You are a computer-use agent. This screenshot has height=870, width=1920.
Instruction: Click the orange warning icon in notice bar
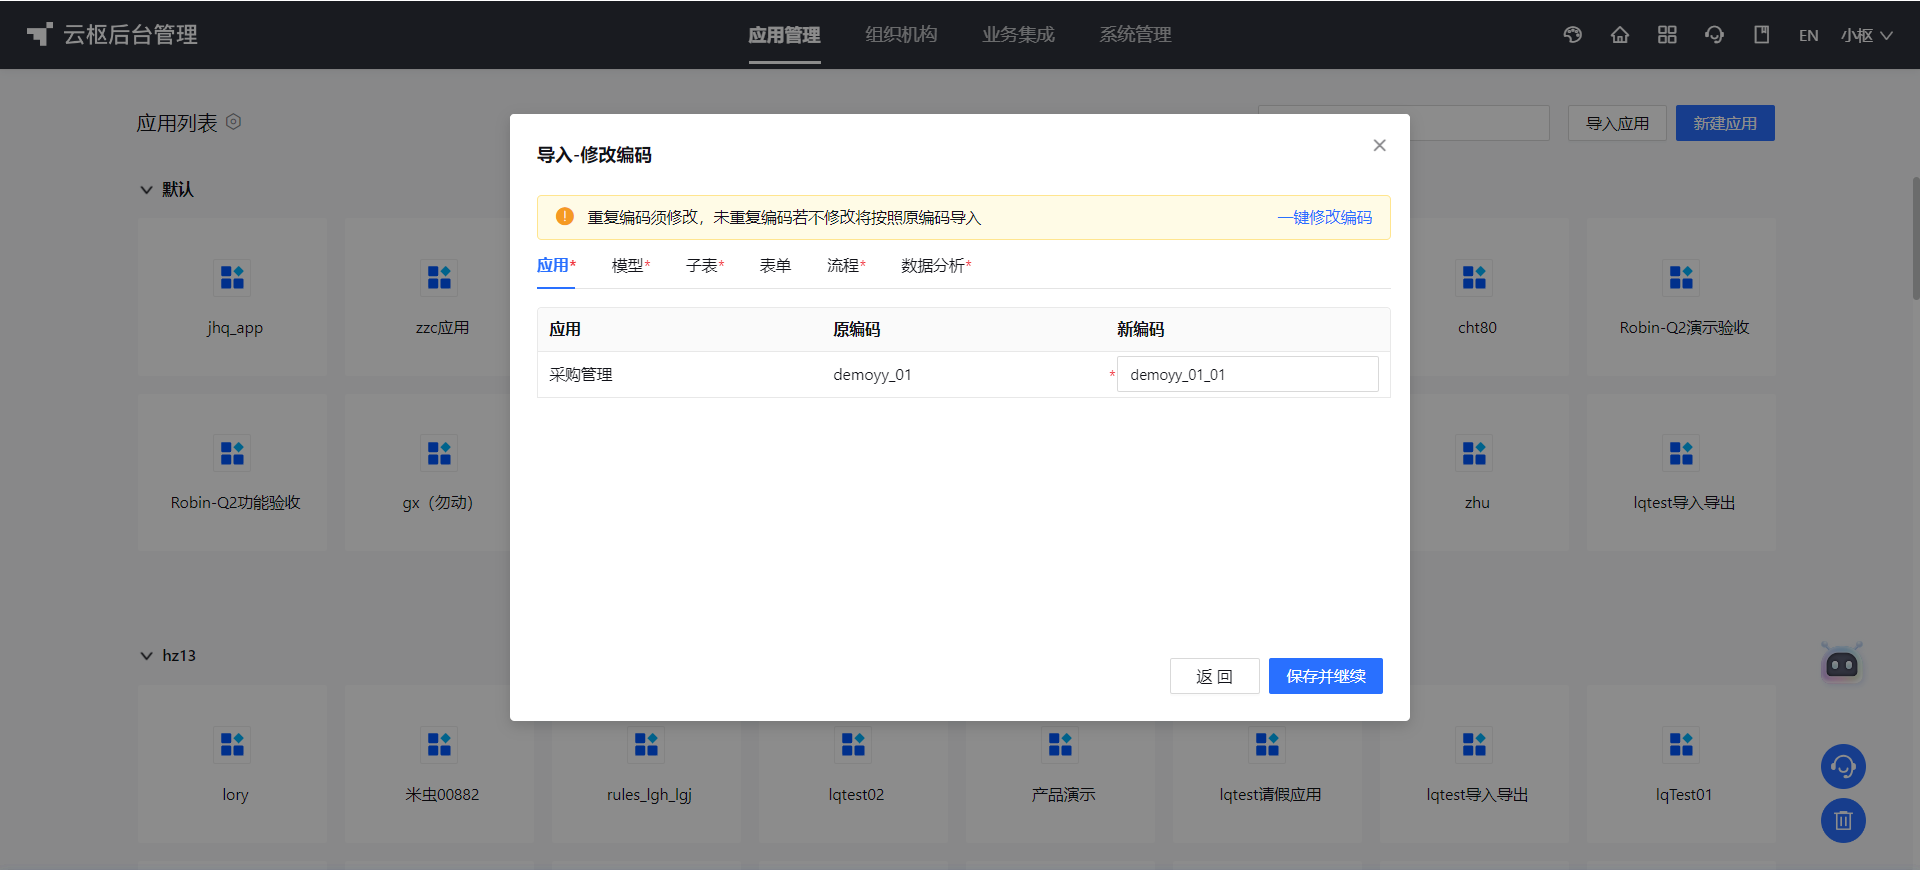[565, 217]
